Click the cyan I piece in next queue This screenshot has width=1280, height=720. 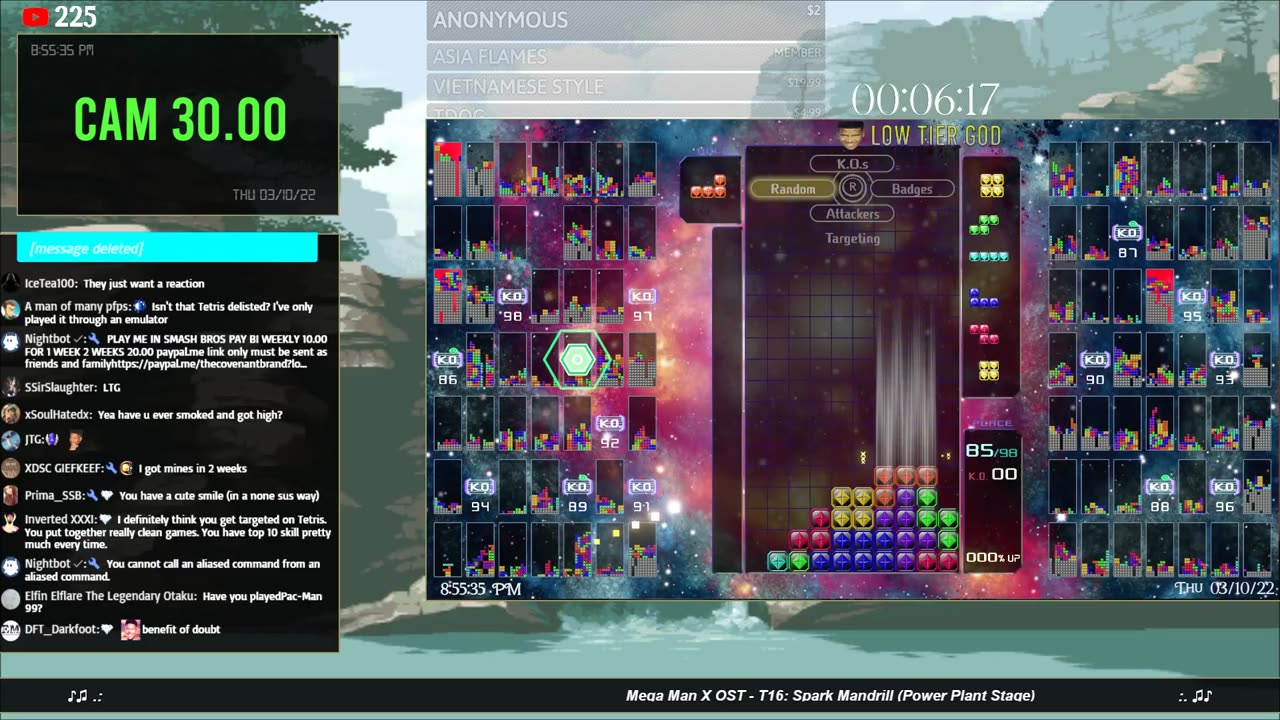[988, 256]
